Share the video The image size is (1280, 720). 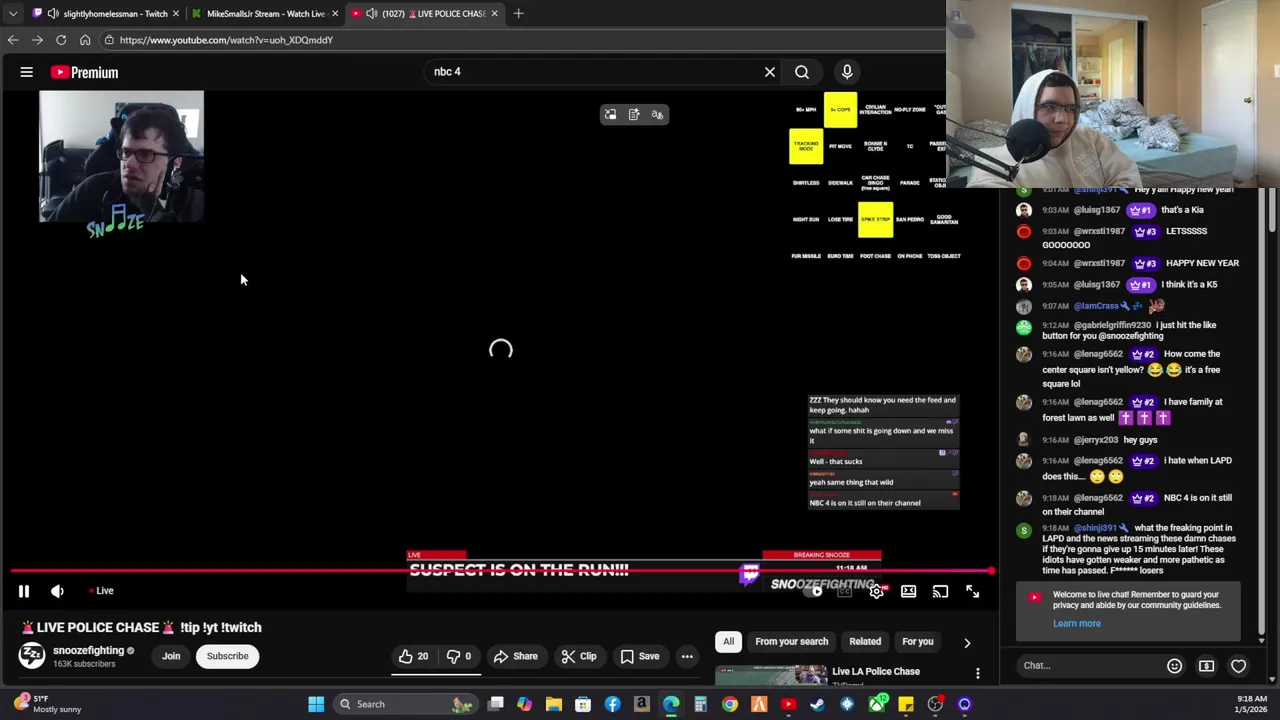coord(516,656)
